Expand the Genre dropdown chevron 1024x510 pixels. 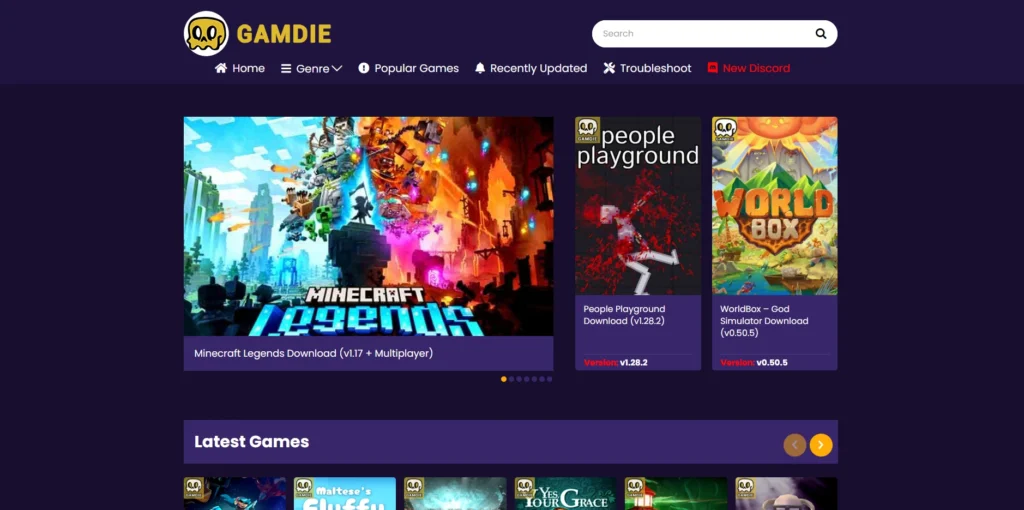coord(337,68)
